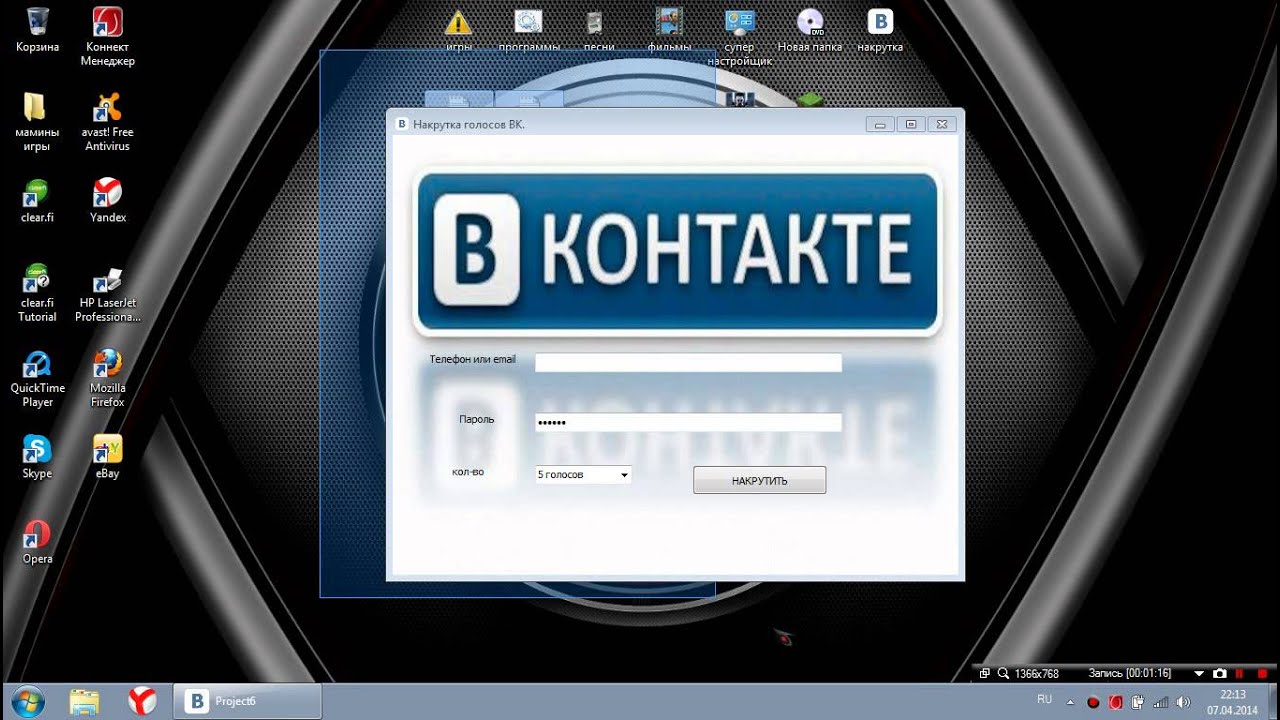The height and width of the screenshot is (720, 1280).
Task: Close the Накрутка голосов ВК window
Action: click(x=942, y=124)
